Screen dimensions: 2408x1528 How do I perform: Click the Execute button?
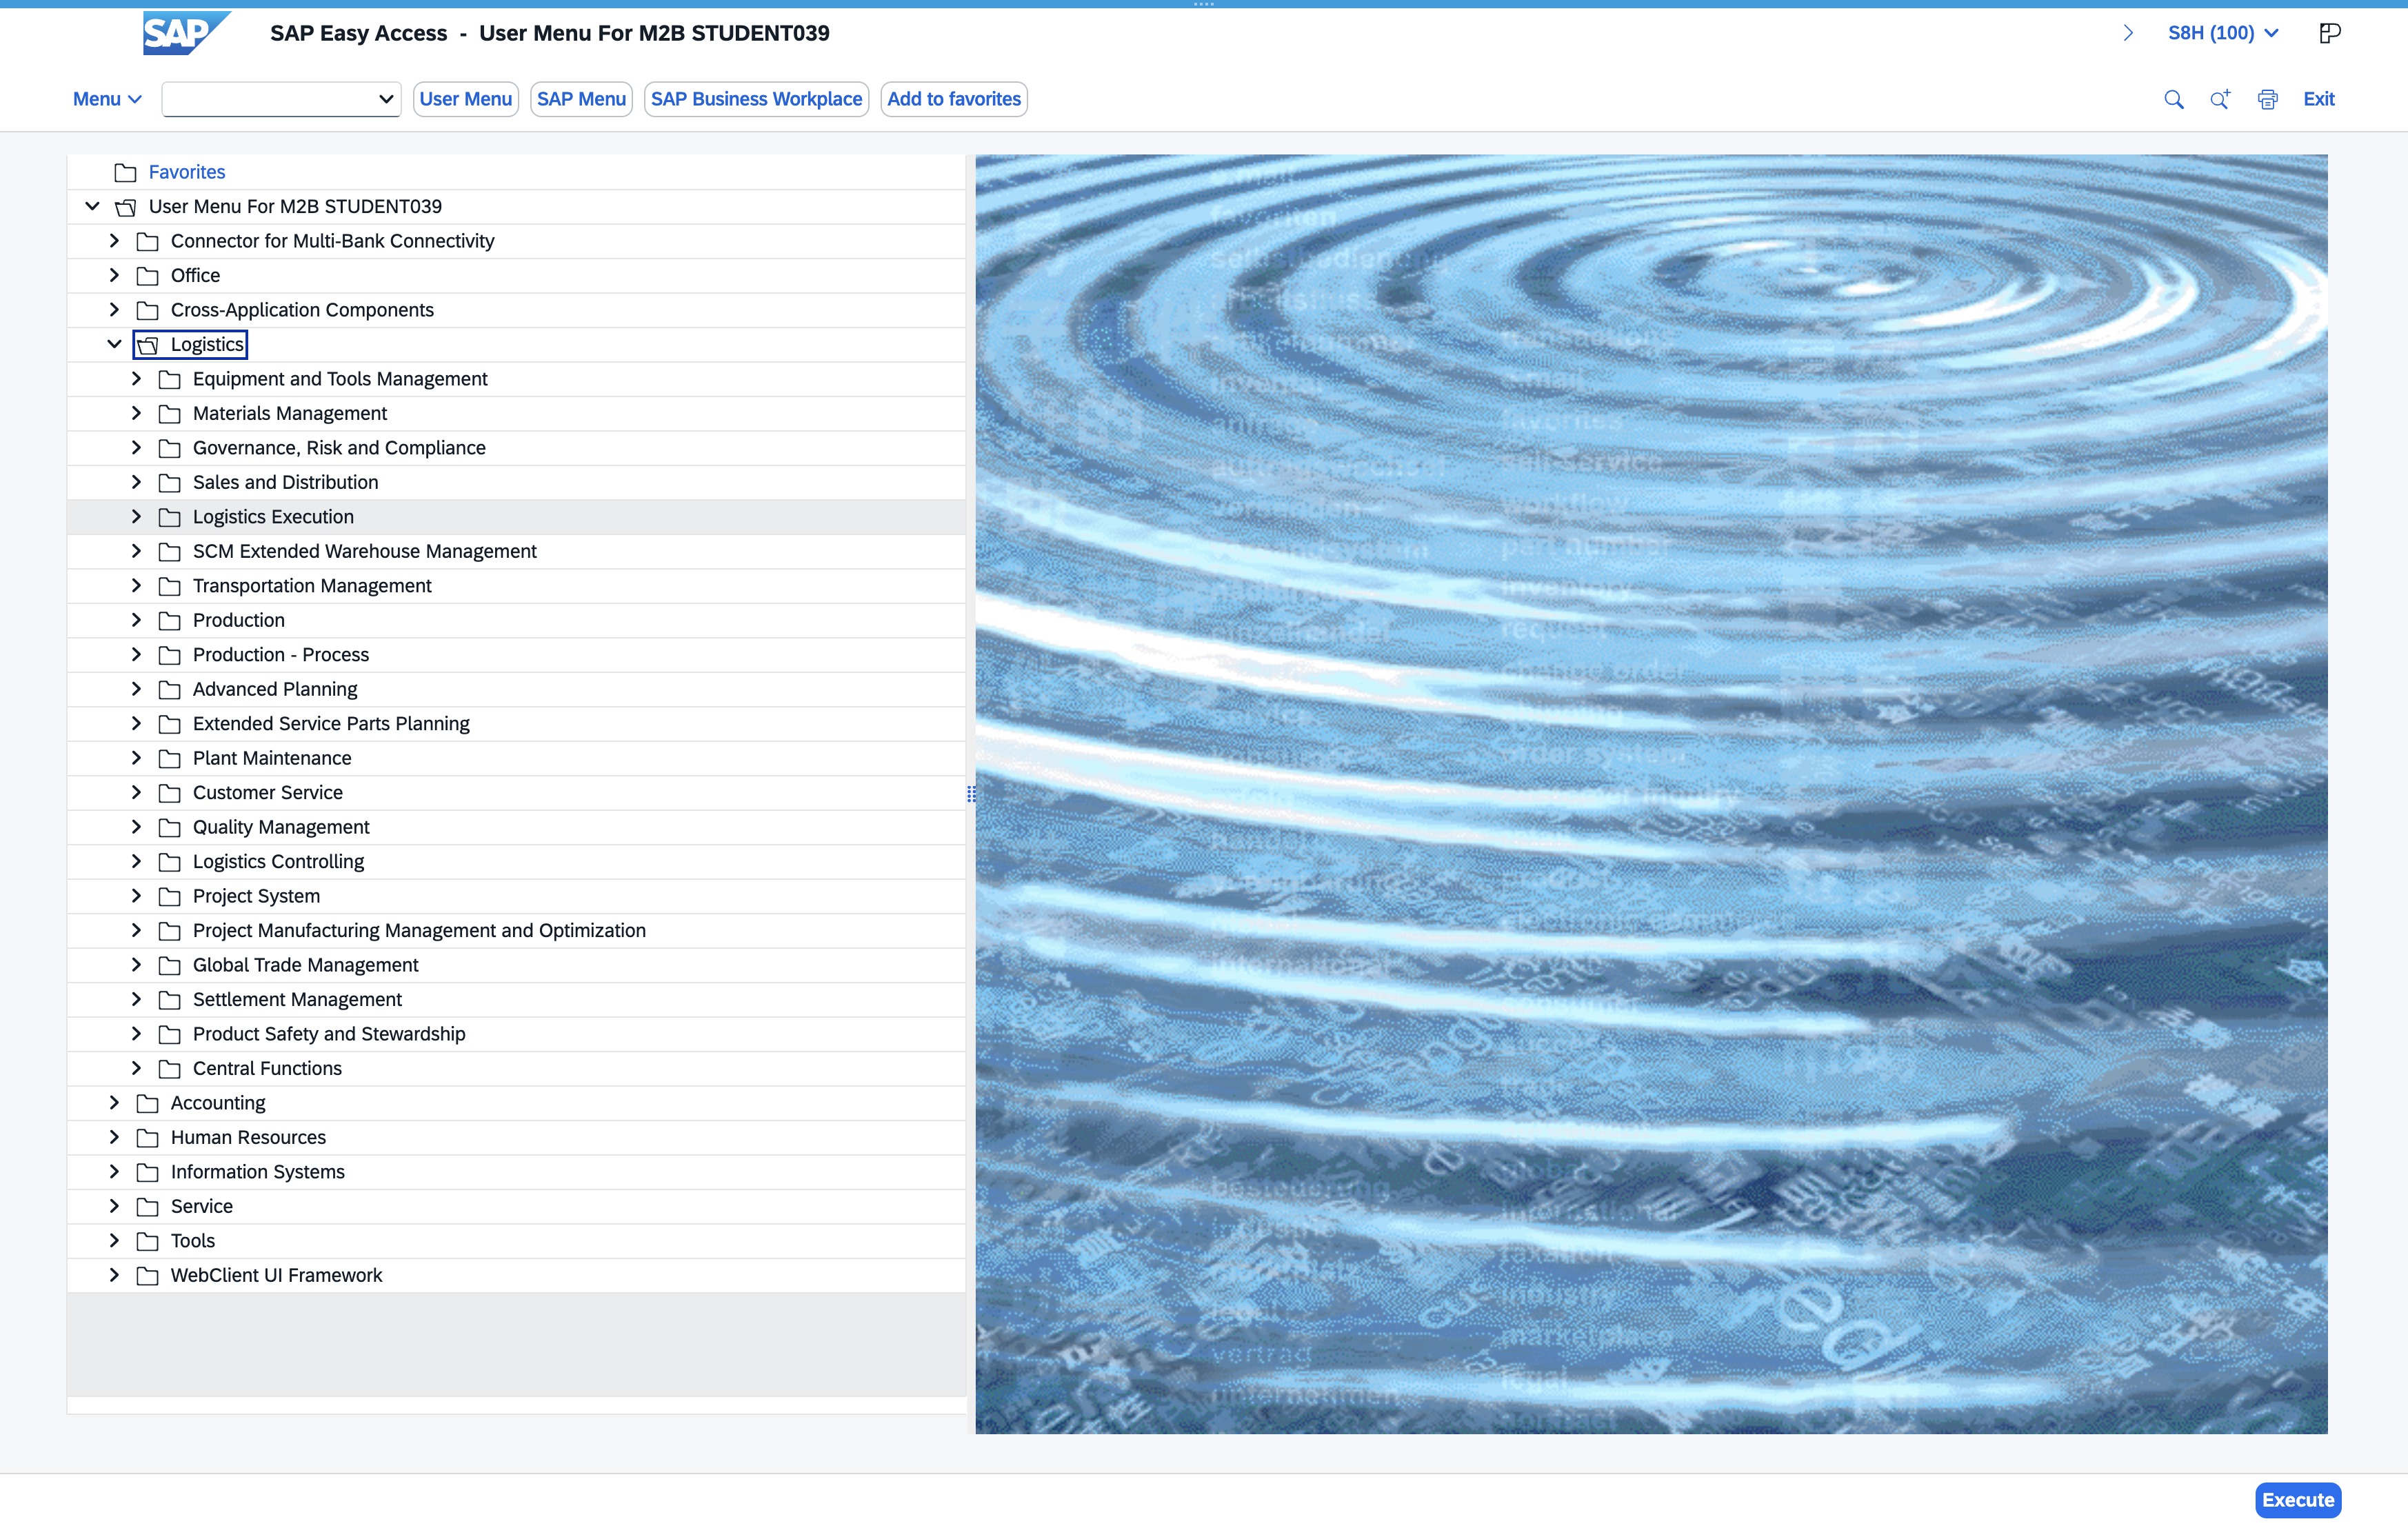point(2298,1500)
